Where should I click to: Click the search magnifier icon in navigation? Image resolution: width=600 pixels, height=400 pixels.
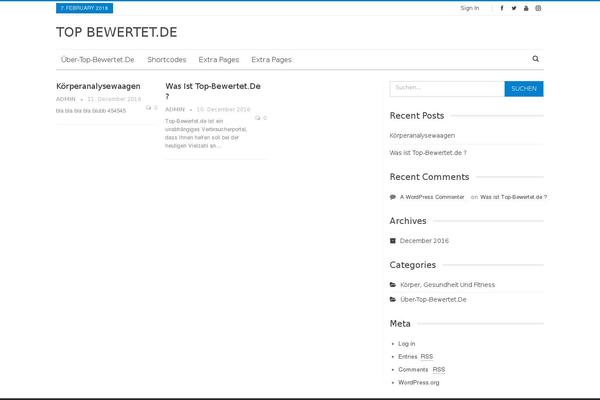535,59
